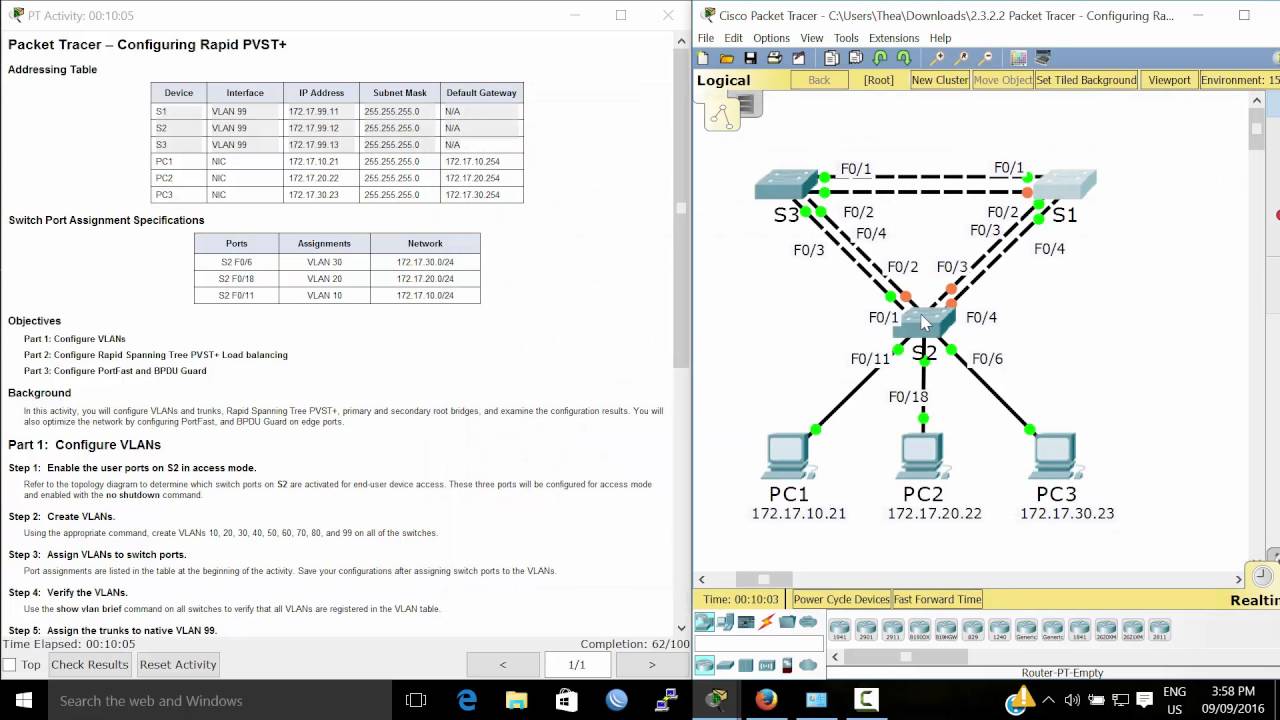Click the PC2 computer icon
The width and height of the screenshot is (1280, 720).
(922, 456)
